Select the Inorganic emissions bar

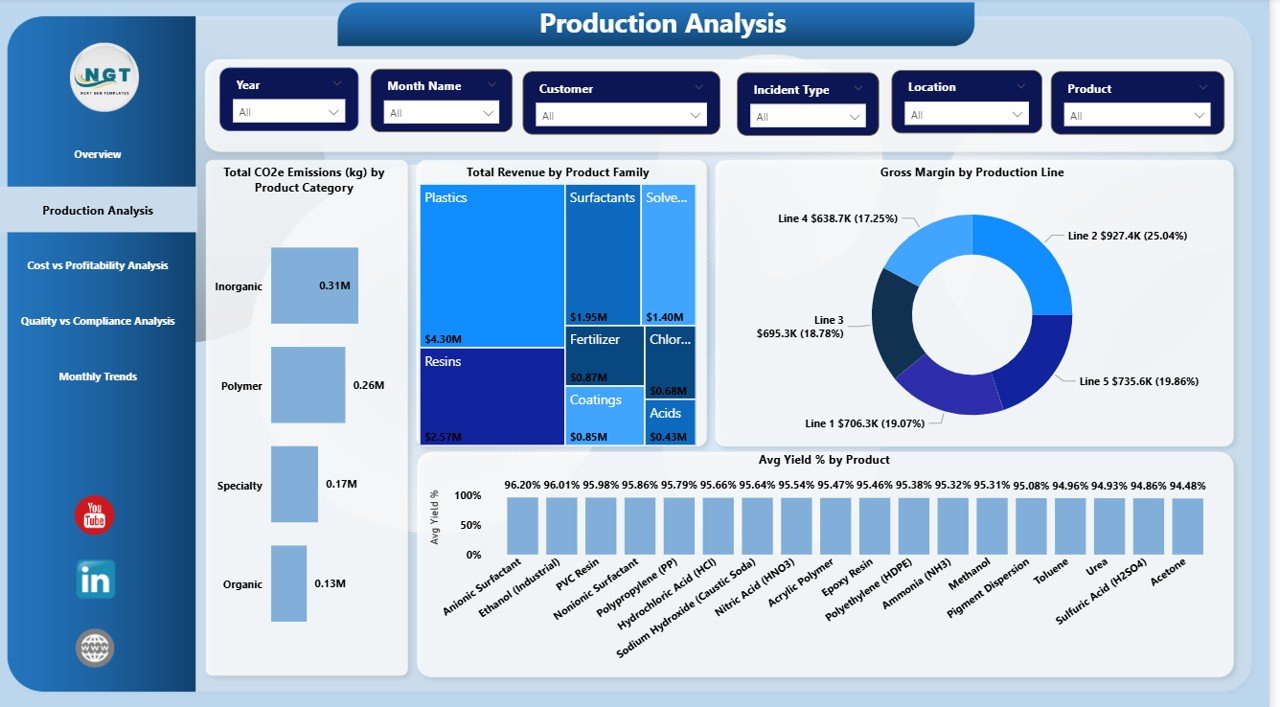tap(314, 286)
